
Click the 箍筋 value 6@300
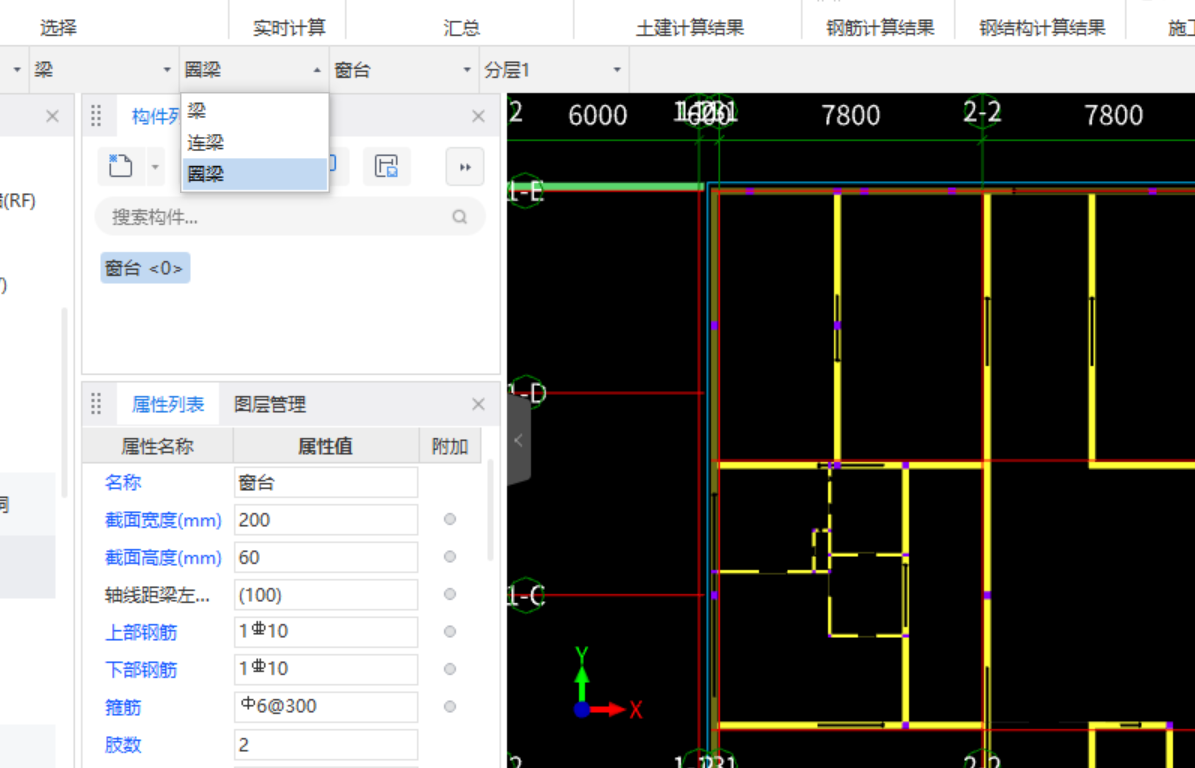coord(326,706)
